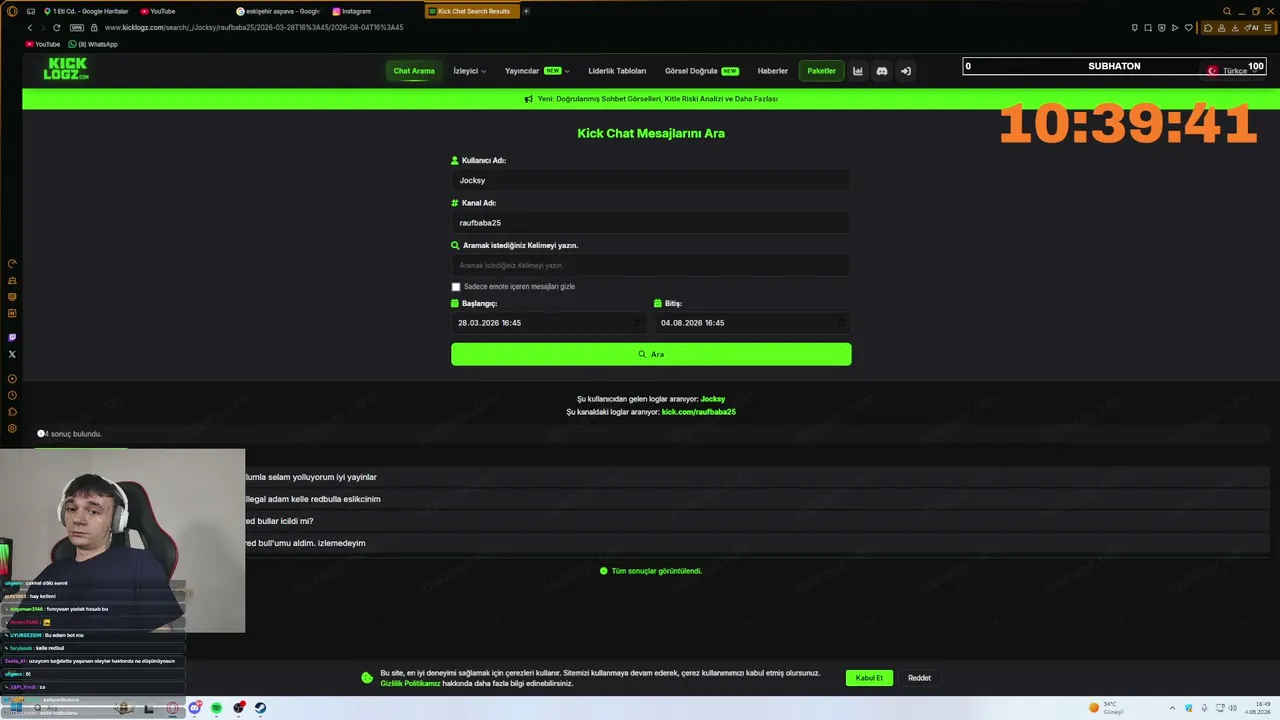The image size is (1280, 720).
Task: Click message ending 'selam yolluyorum iyi yayinlar'
Action: (311, 477)
